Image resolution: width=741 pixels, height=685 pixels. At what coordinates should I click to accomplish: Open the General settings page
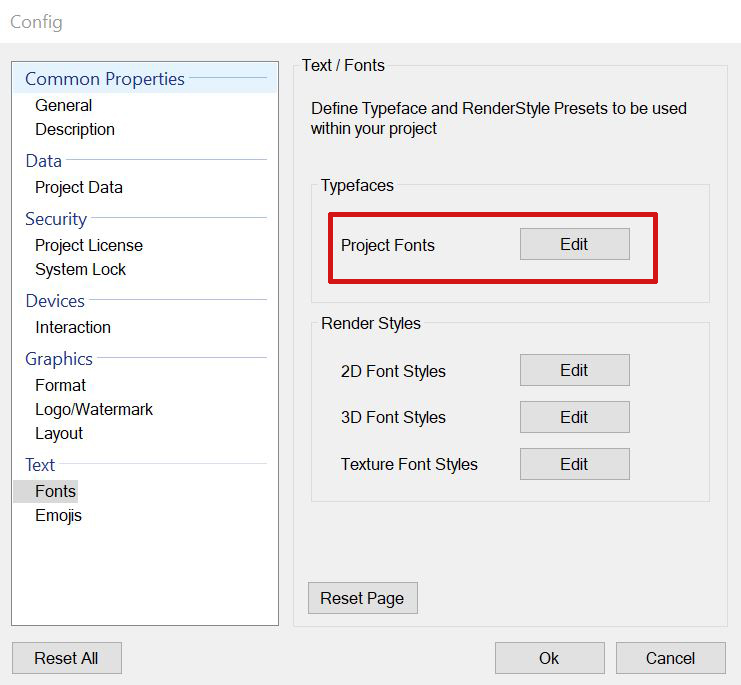pyautogui.click(x=63, y=105)
